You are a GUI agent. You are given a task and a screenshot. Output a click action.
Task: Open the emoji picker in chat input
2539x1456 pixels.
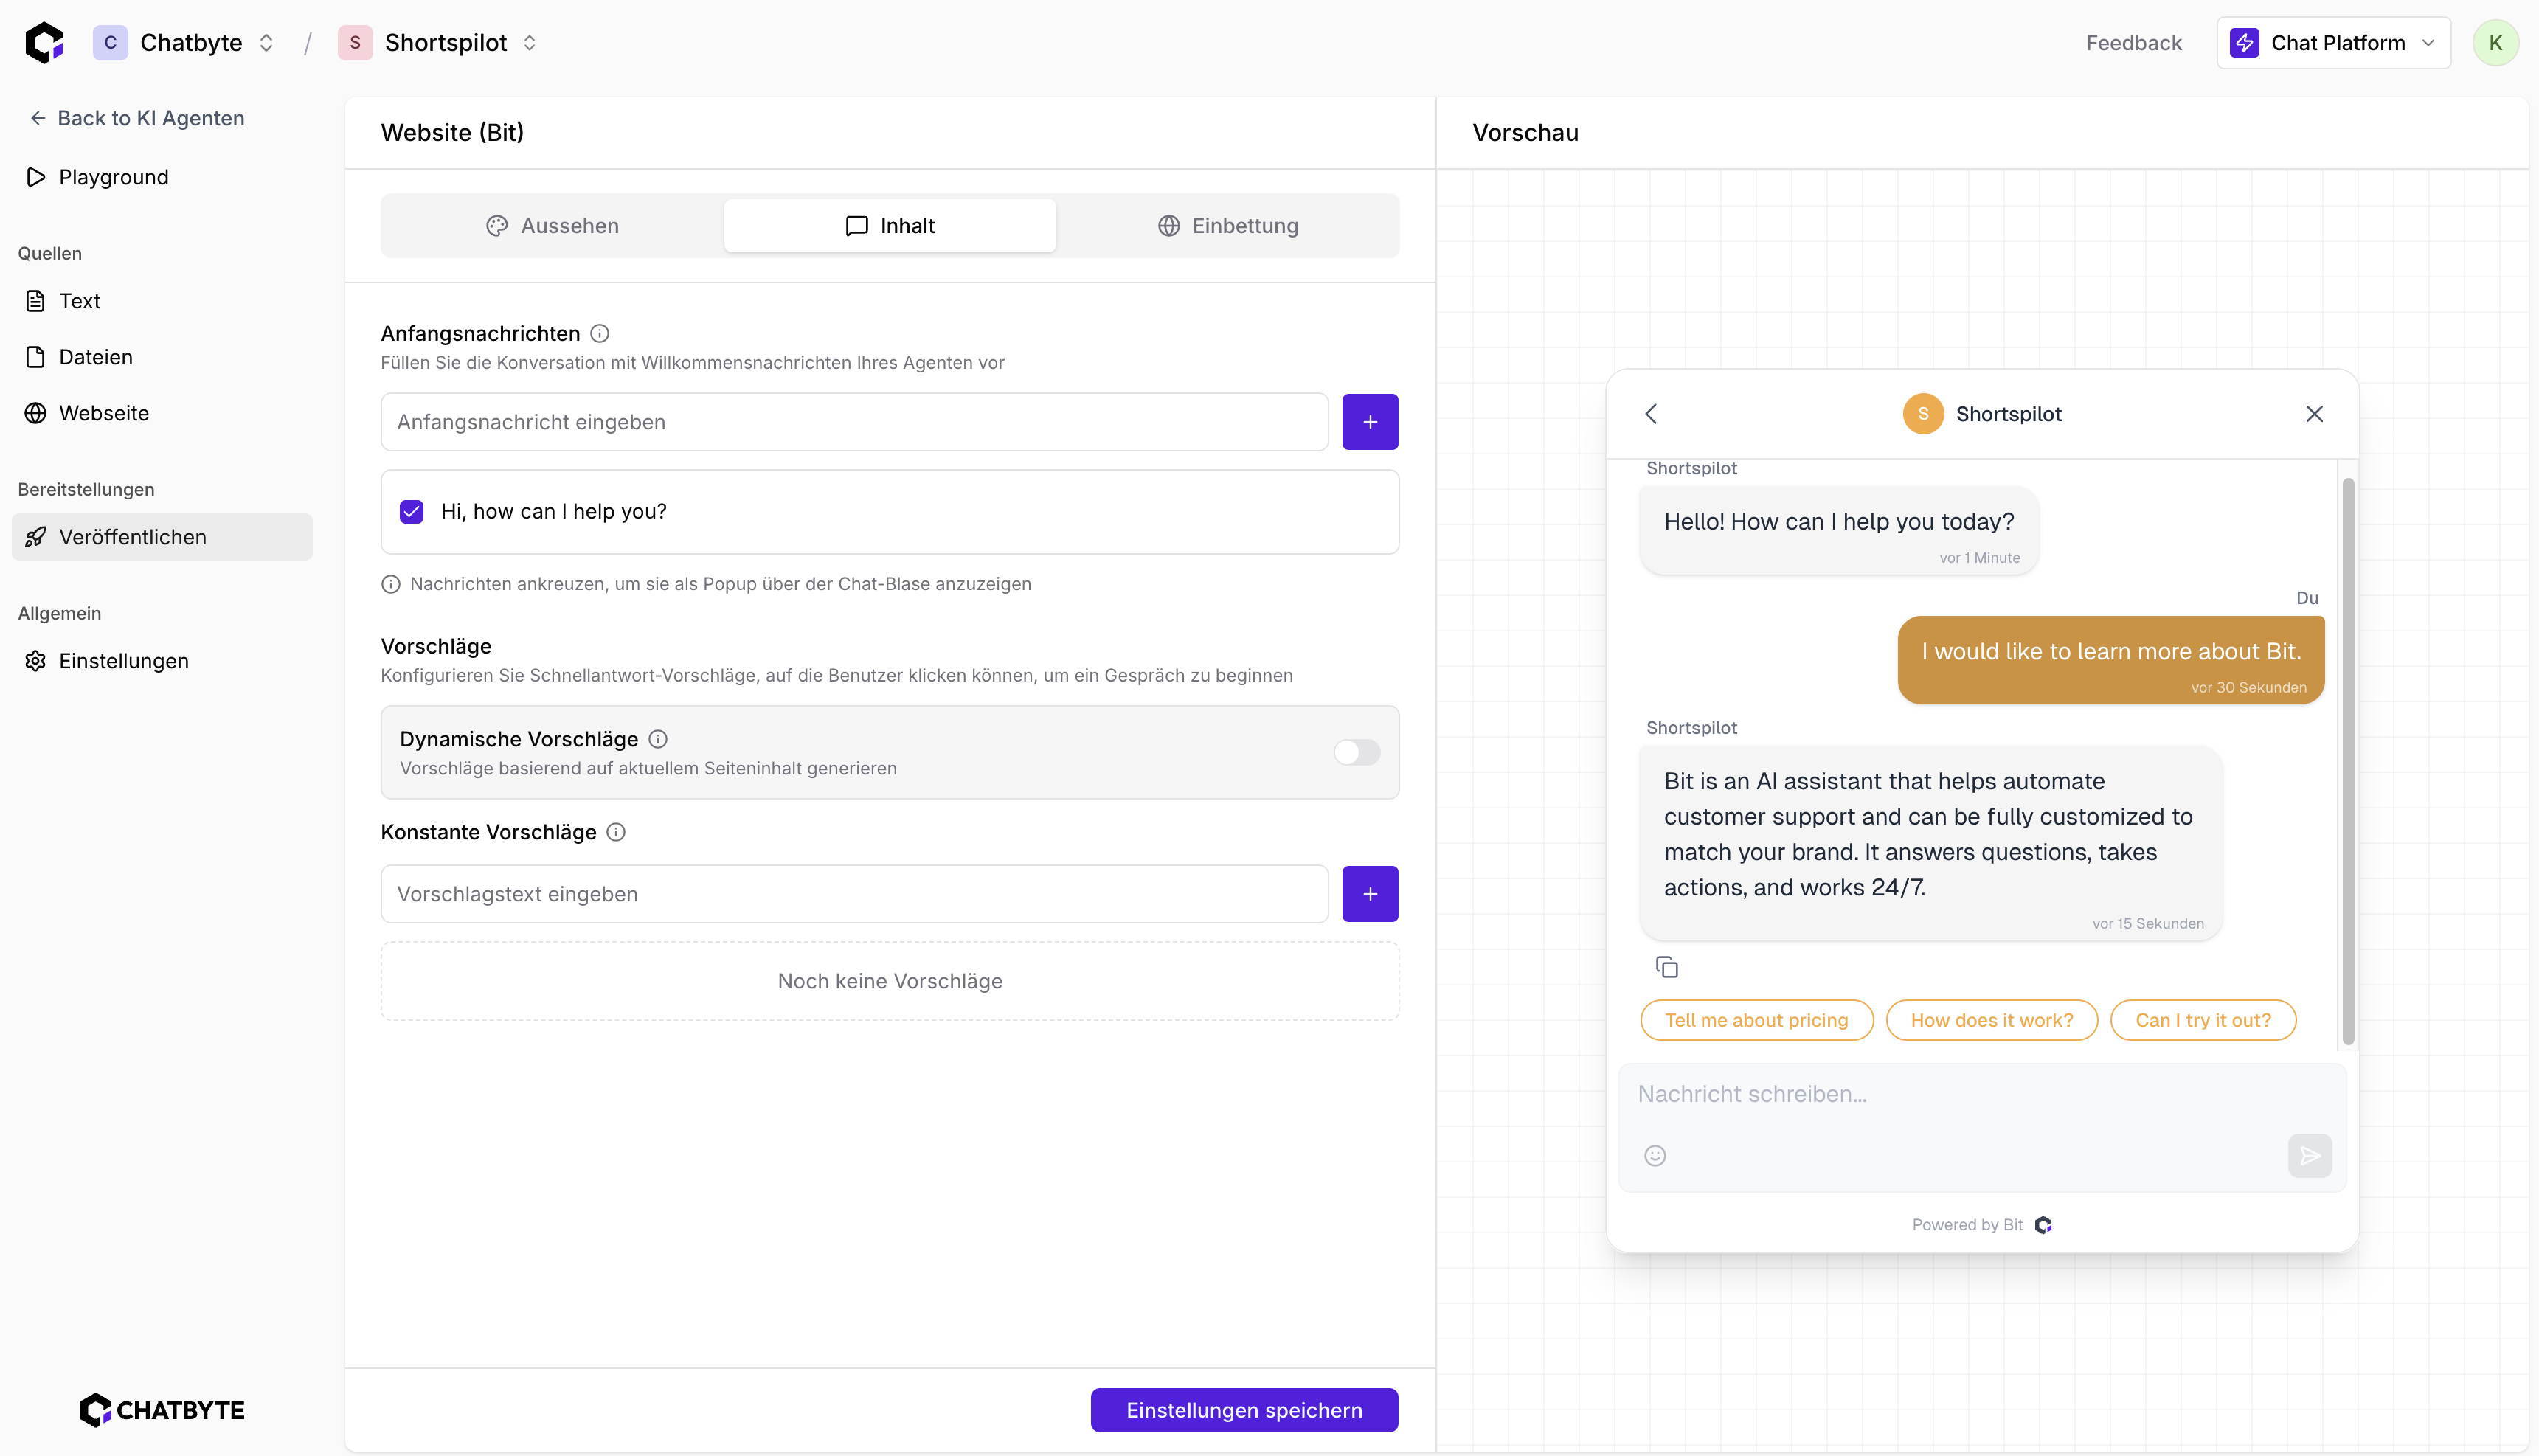click(x=1655, y=1156)
